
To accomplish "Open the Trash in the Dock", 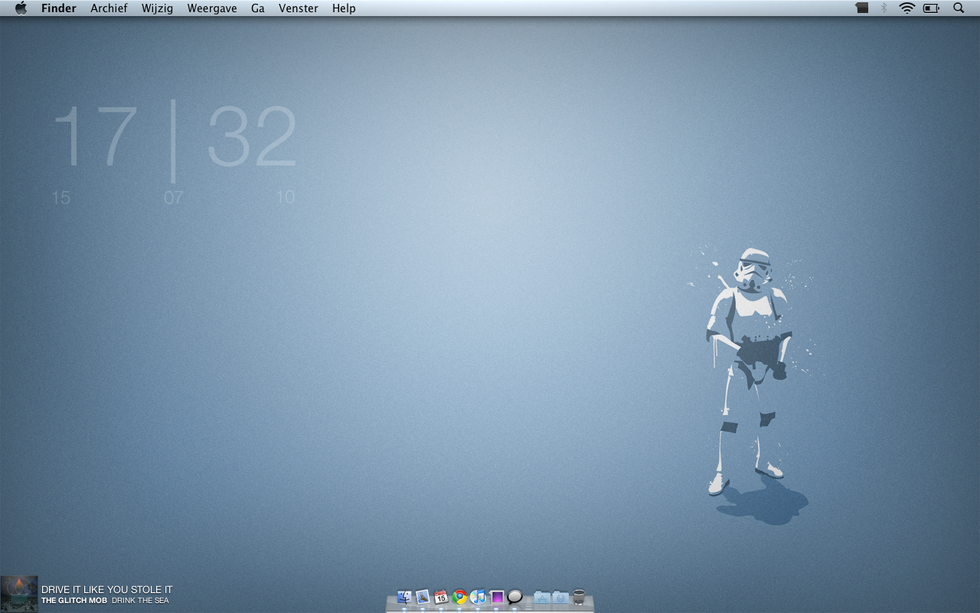I will 579,597.
